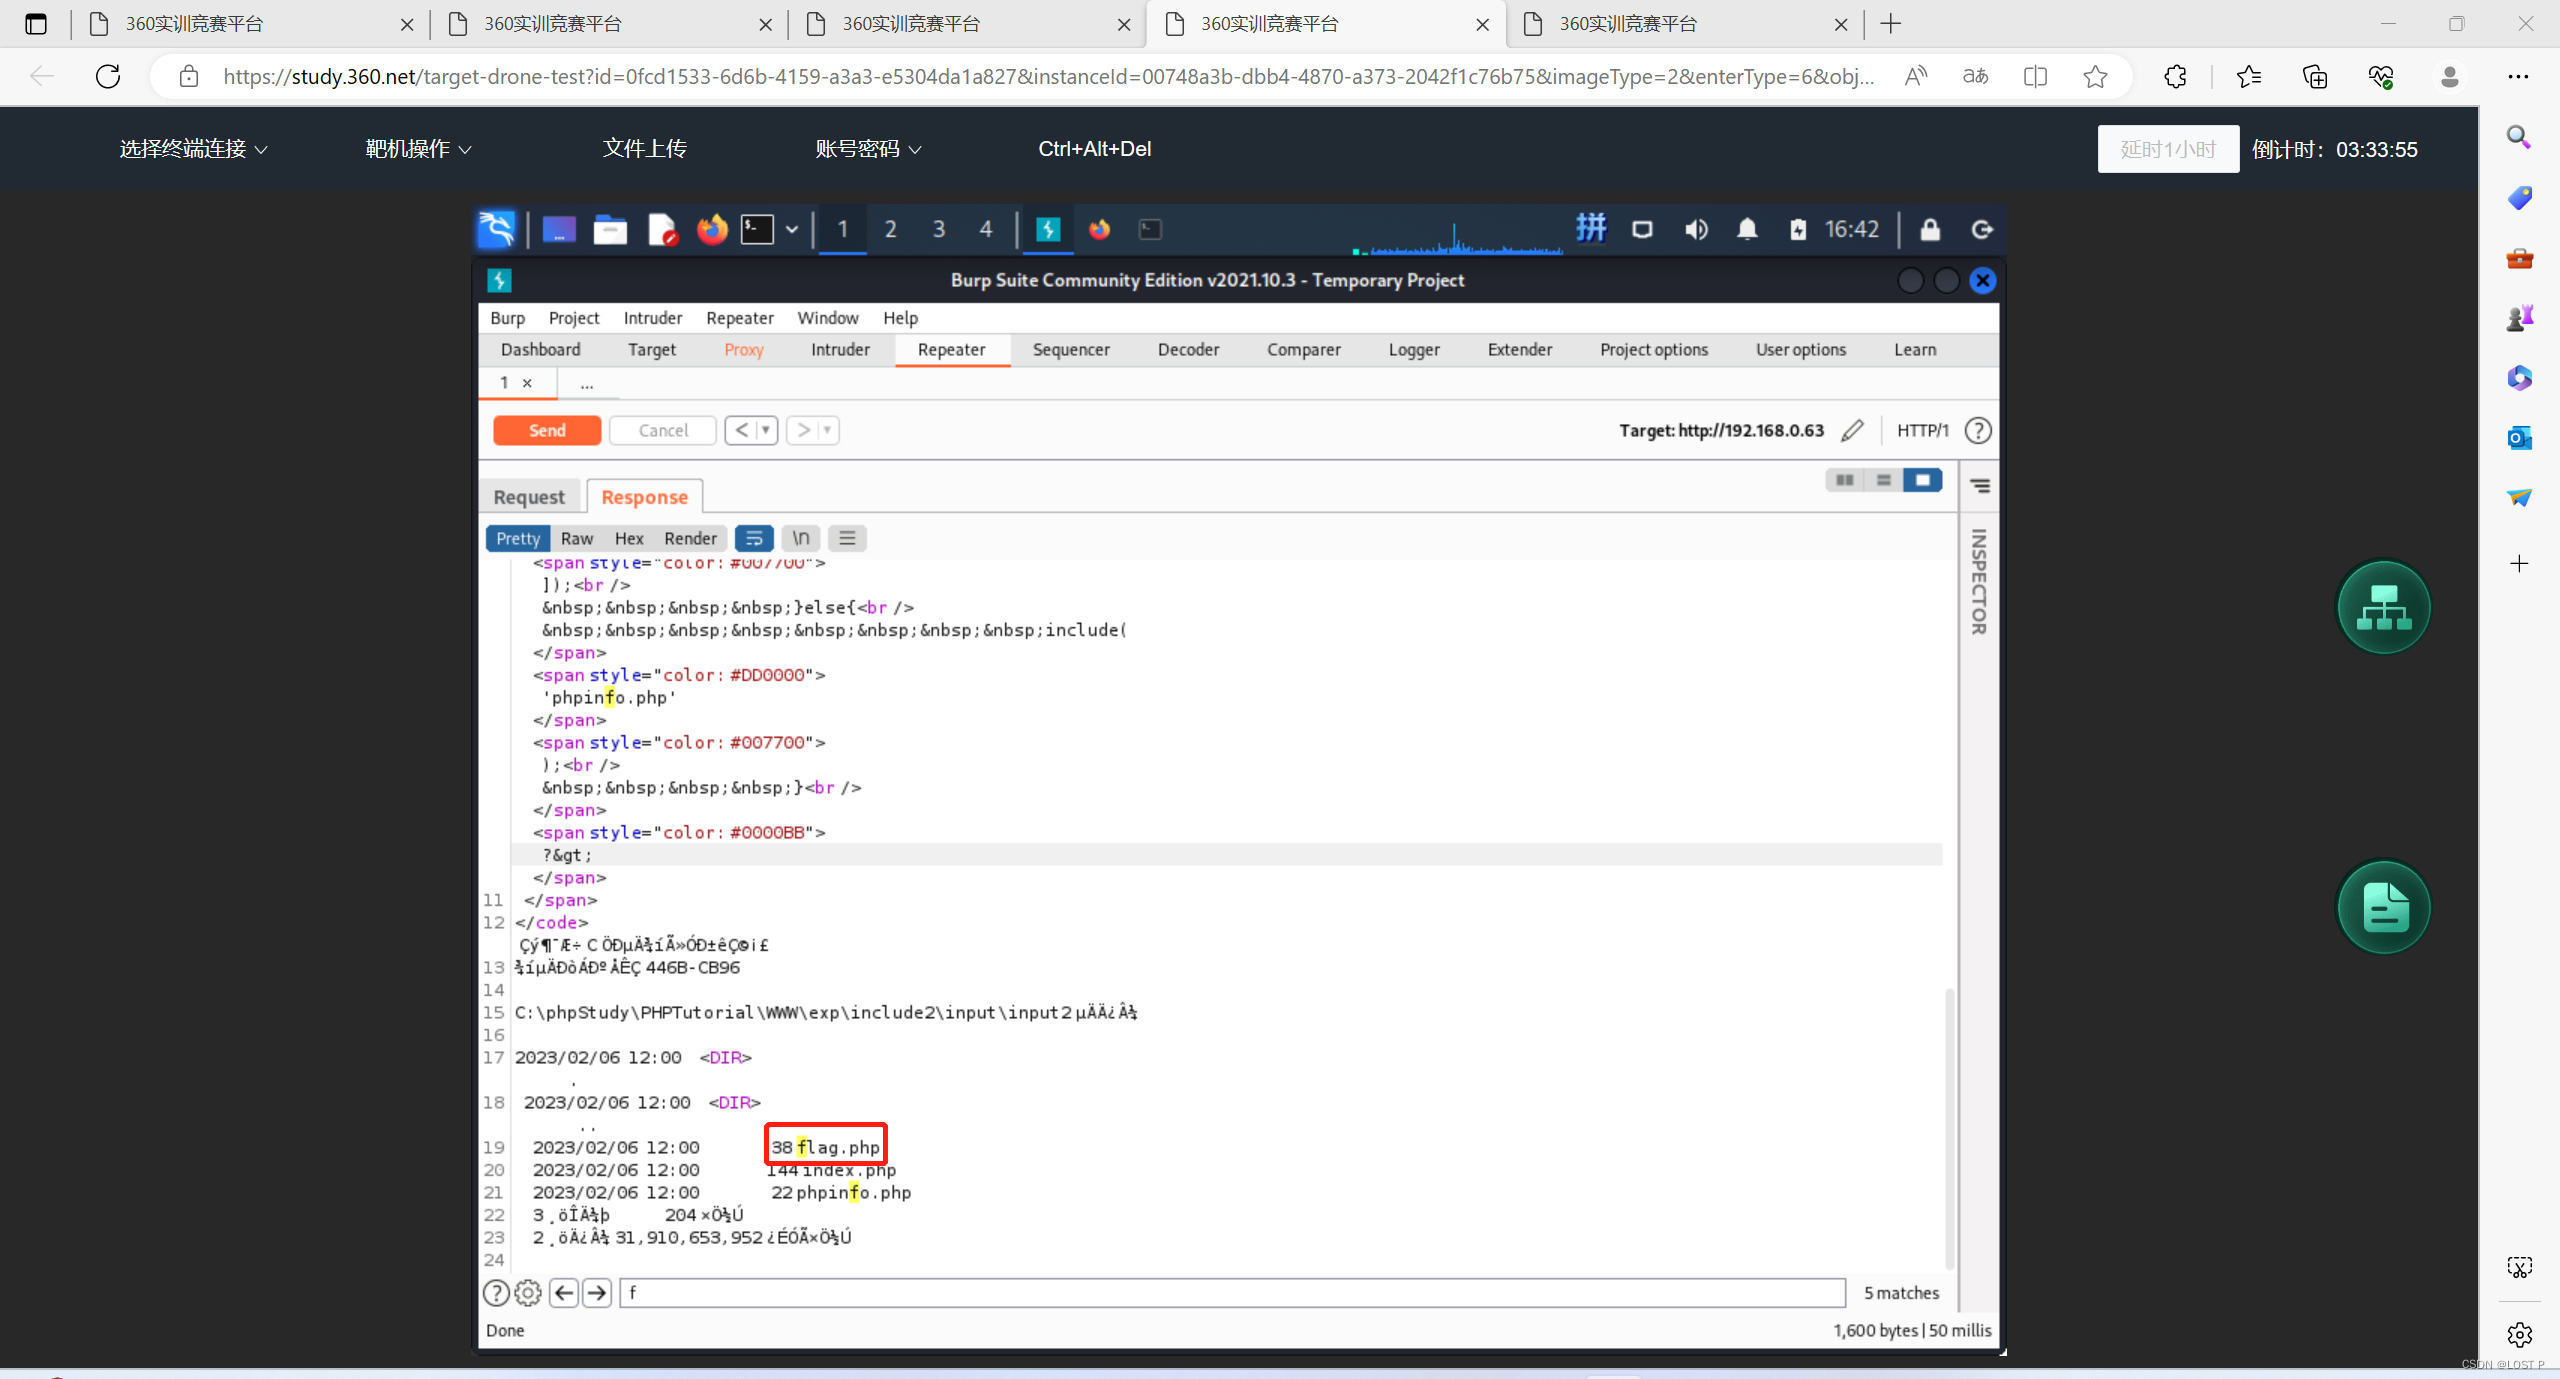This screenshot has height=1379, width=2560.
Task: Click the response pane vertical scrollbar
Action: tap(1949, 1127)
